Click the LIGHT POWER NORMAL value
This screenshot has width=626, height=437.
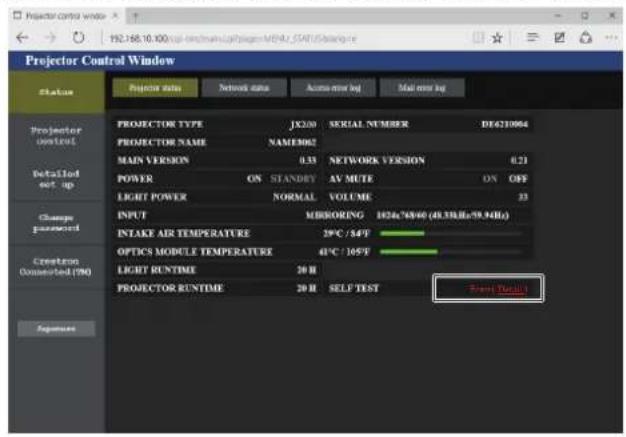coord(295,197)
